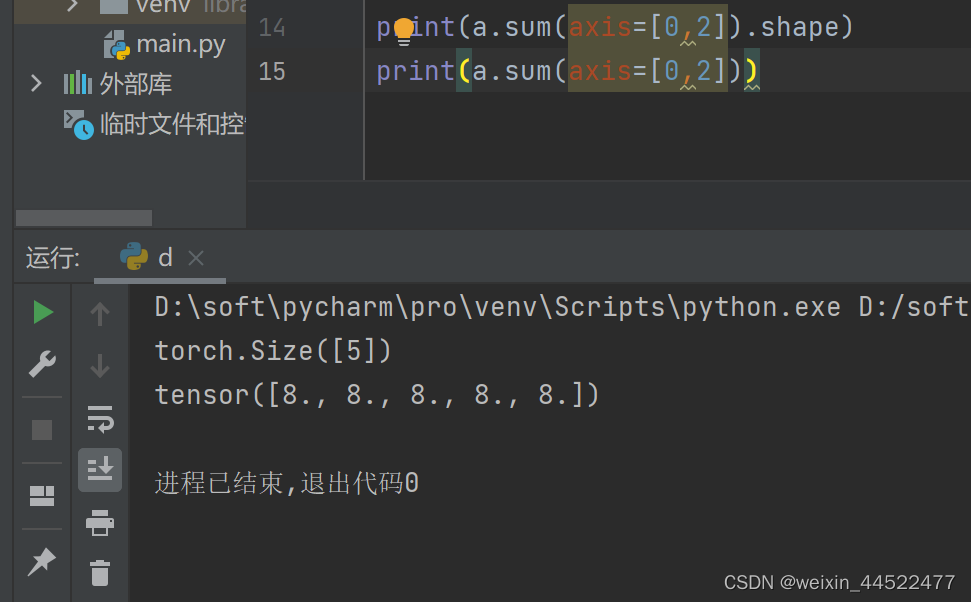Close the 'd' run tab

tap(196, 258)
